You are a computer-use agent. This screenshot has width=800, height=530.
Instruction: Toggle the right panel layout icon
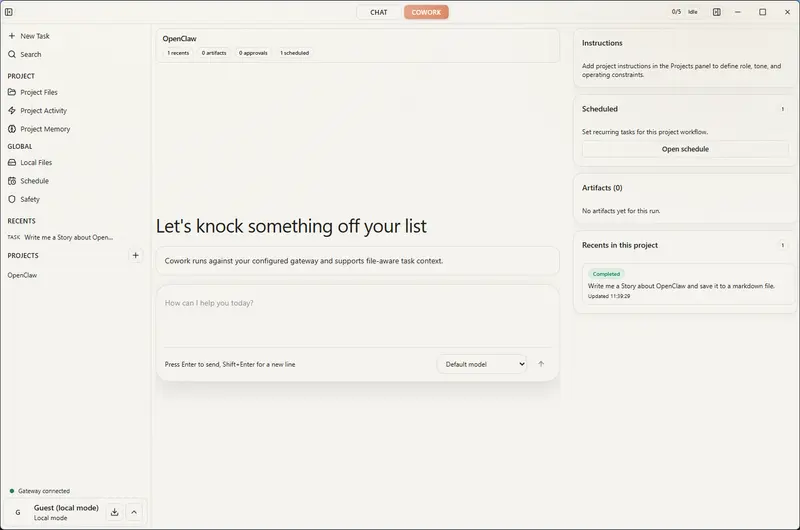point(717,12)
